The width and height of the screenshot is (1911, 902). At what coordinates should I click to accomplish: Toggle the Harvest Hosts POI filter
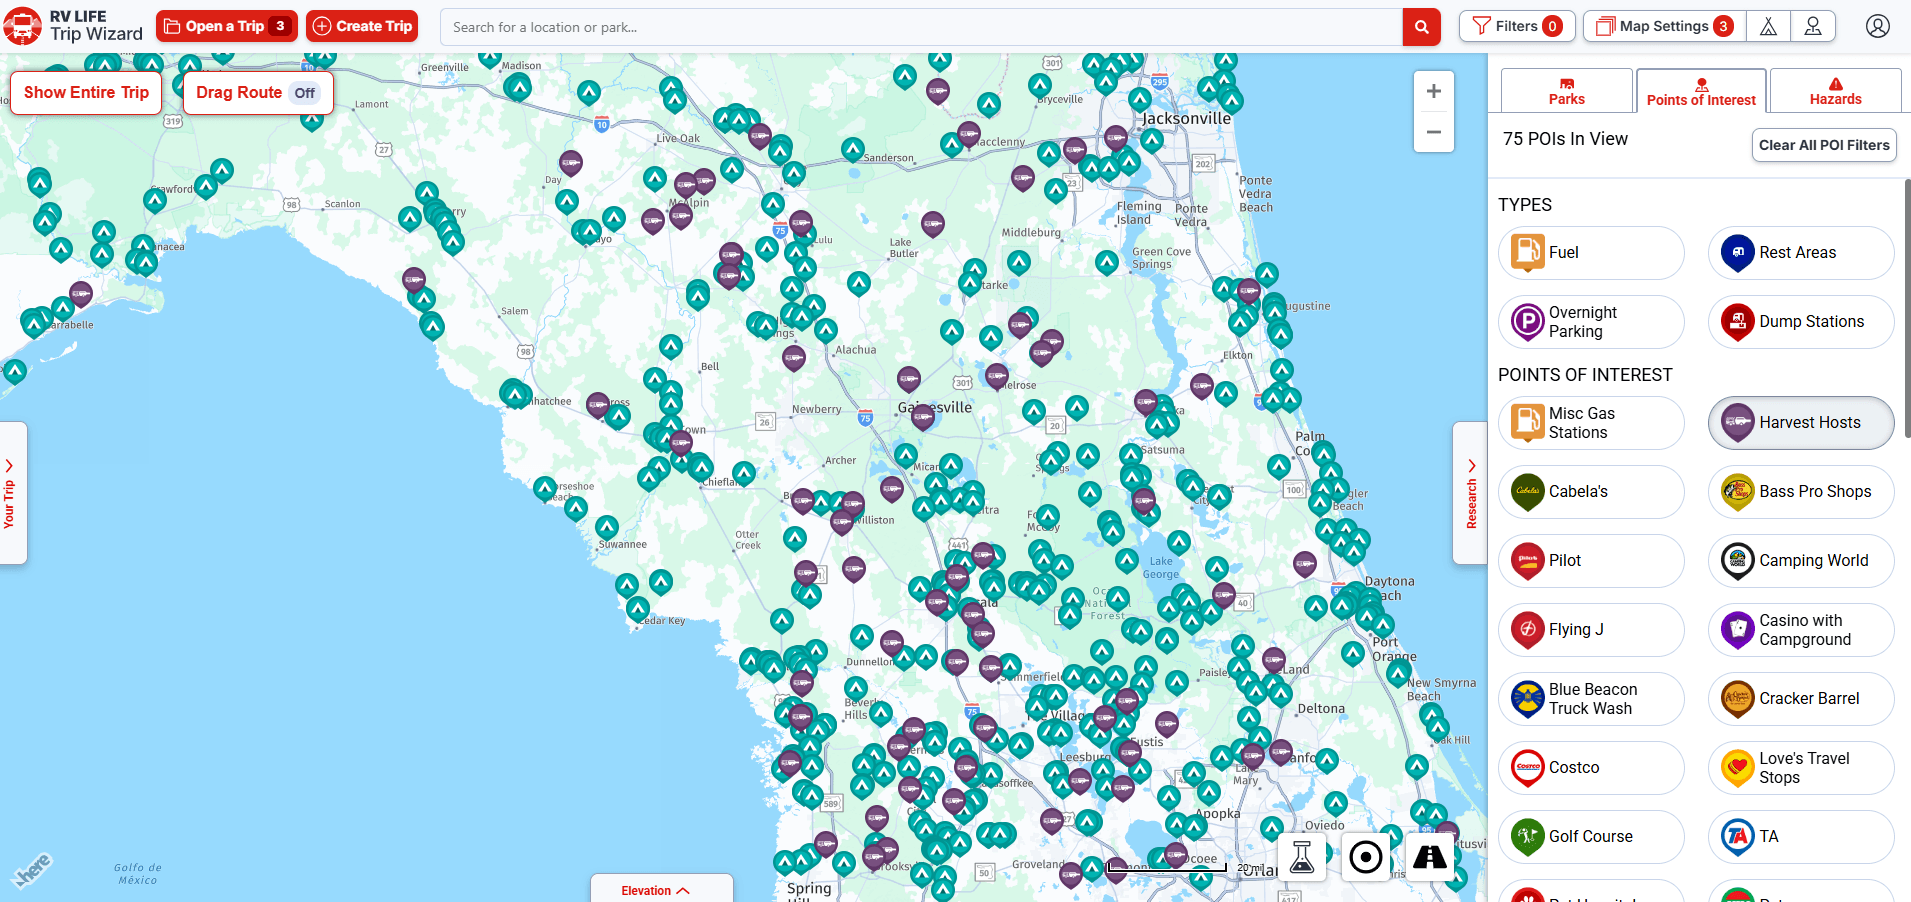tap(1800, 423)
